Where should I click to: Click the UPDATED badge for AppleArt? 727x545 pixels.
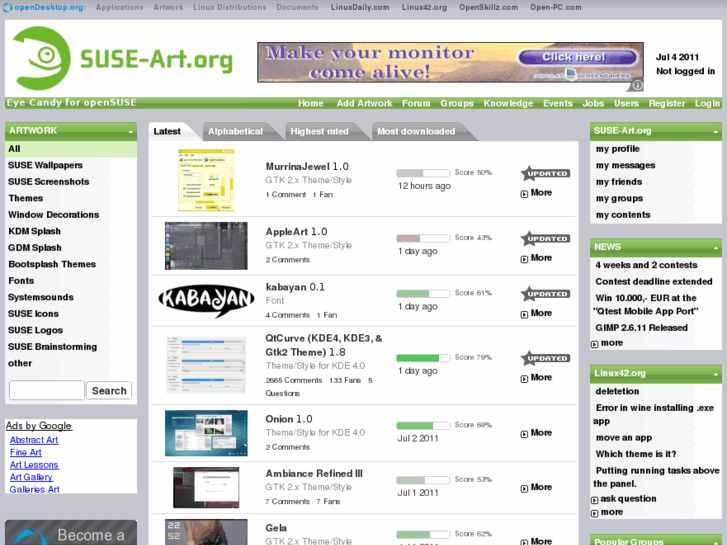(x=545, y=238)
